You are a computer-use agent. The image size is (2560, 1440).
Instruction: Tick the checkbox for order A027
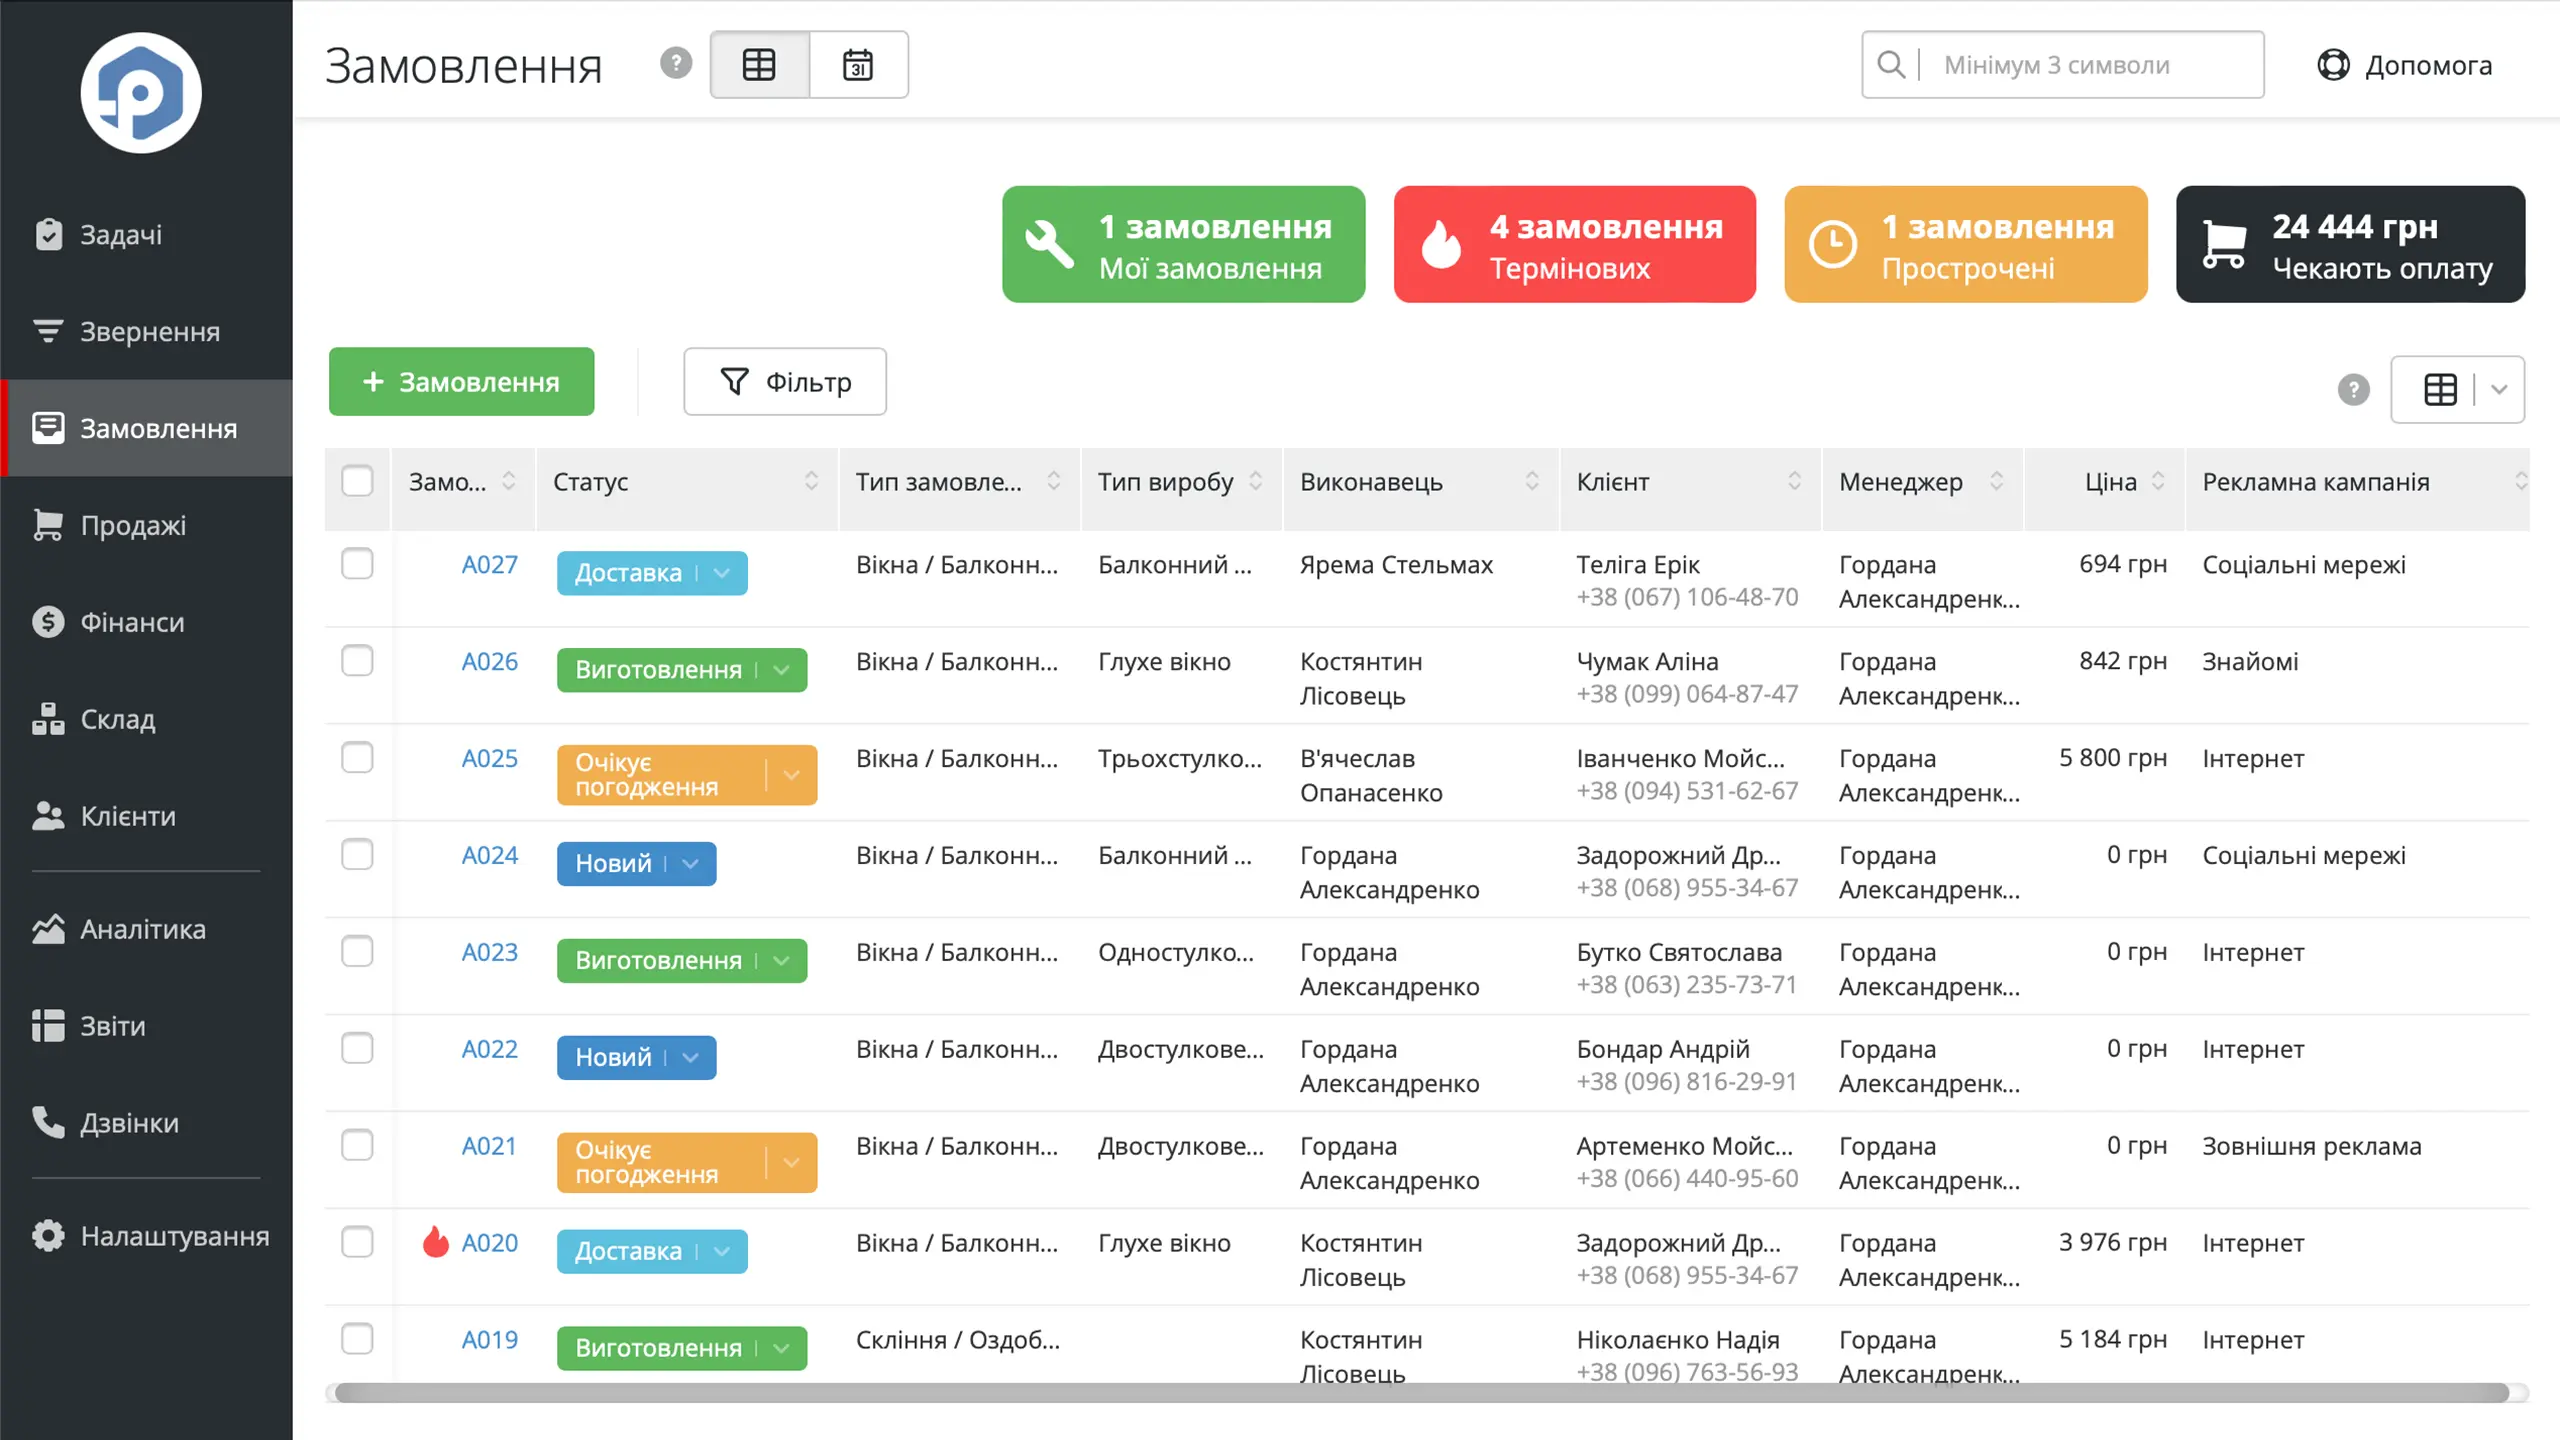click(x=357, y=564)
